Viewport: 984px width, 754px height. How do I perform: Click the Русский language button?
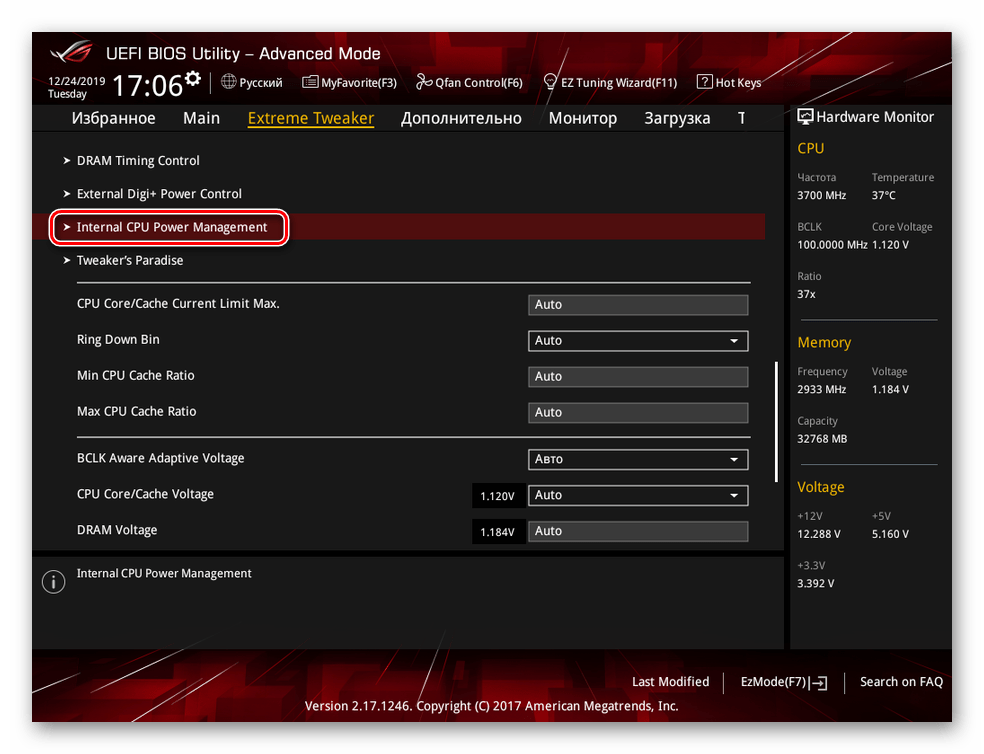[x=261, y=83]
